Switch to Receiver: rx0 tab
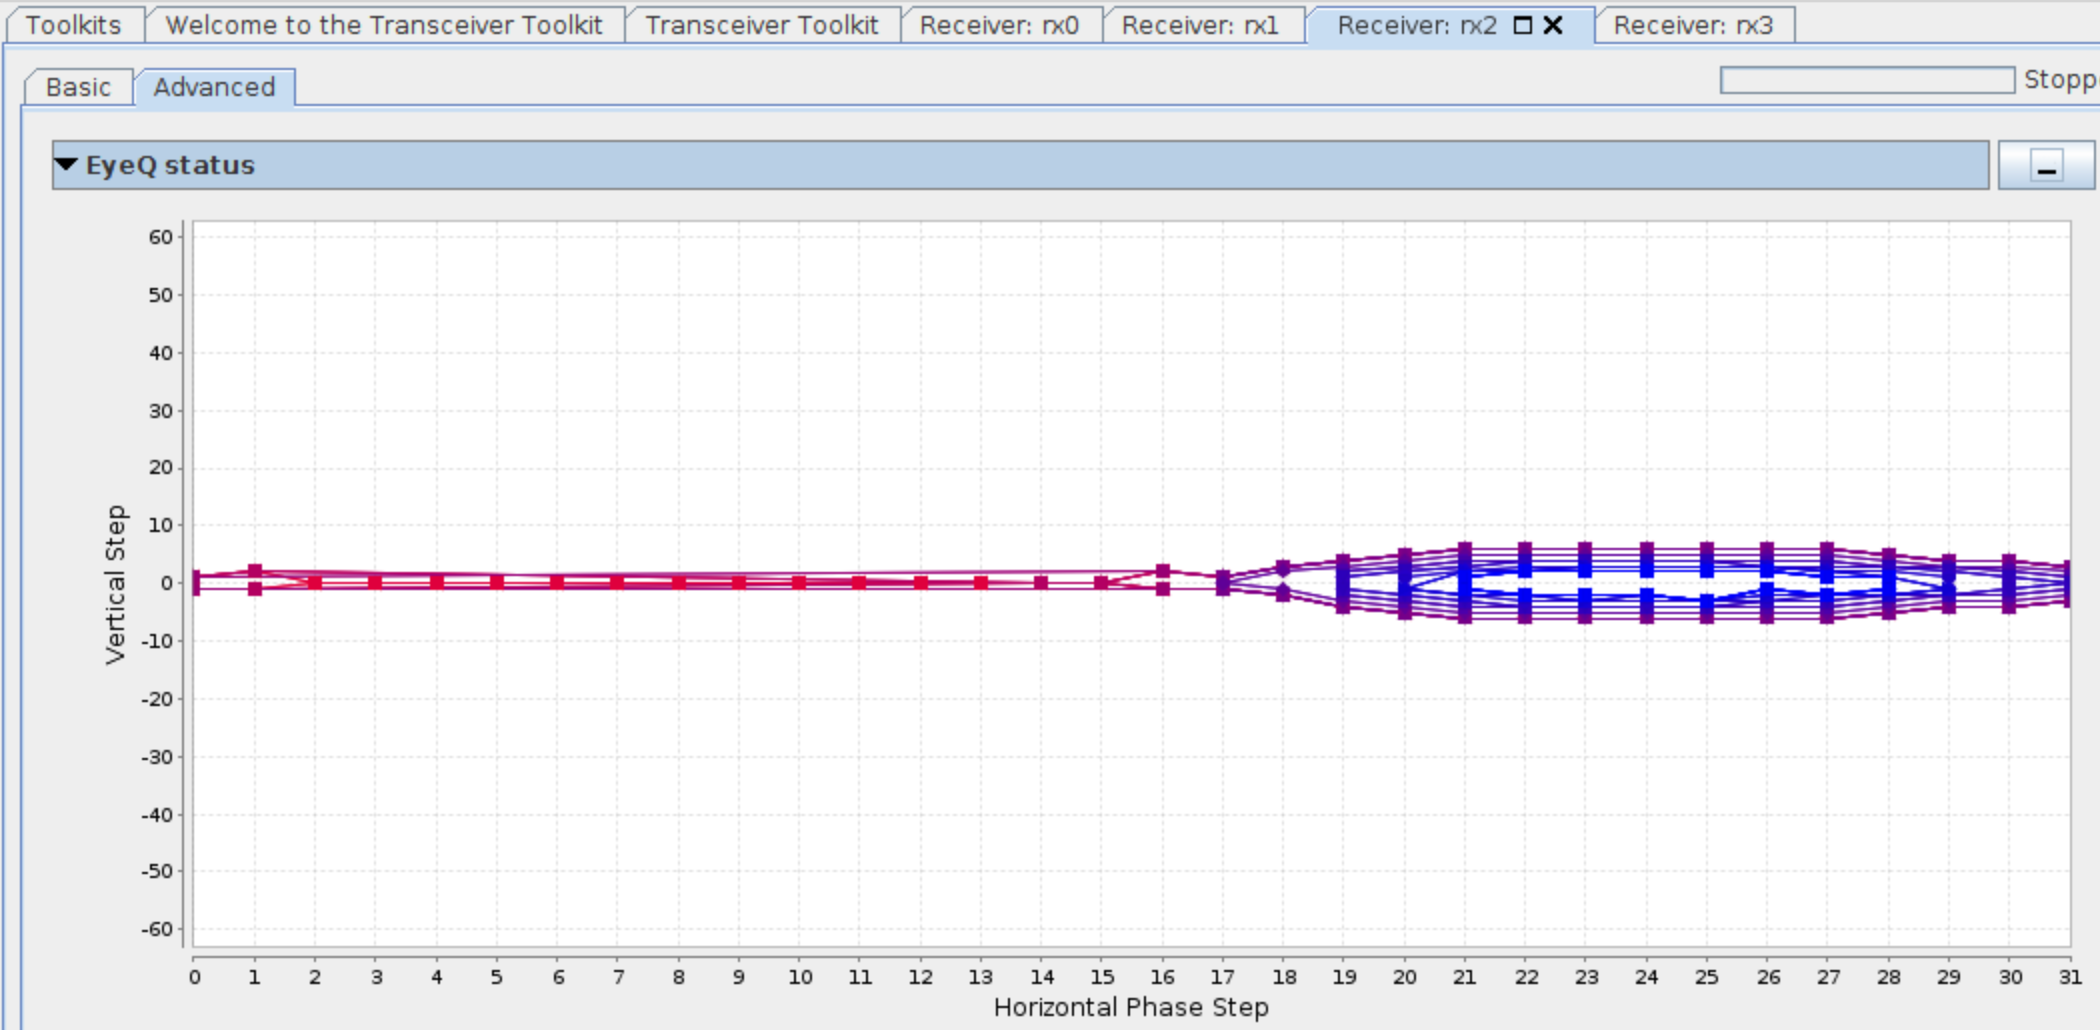2100x1030 pixels. [999, 25]
